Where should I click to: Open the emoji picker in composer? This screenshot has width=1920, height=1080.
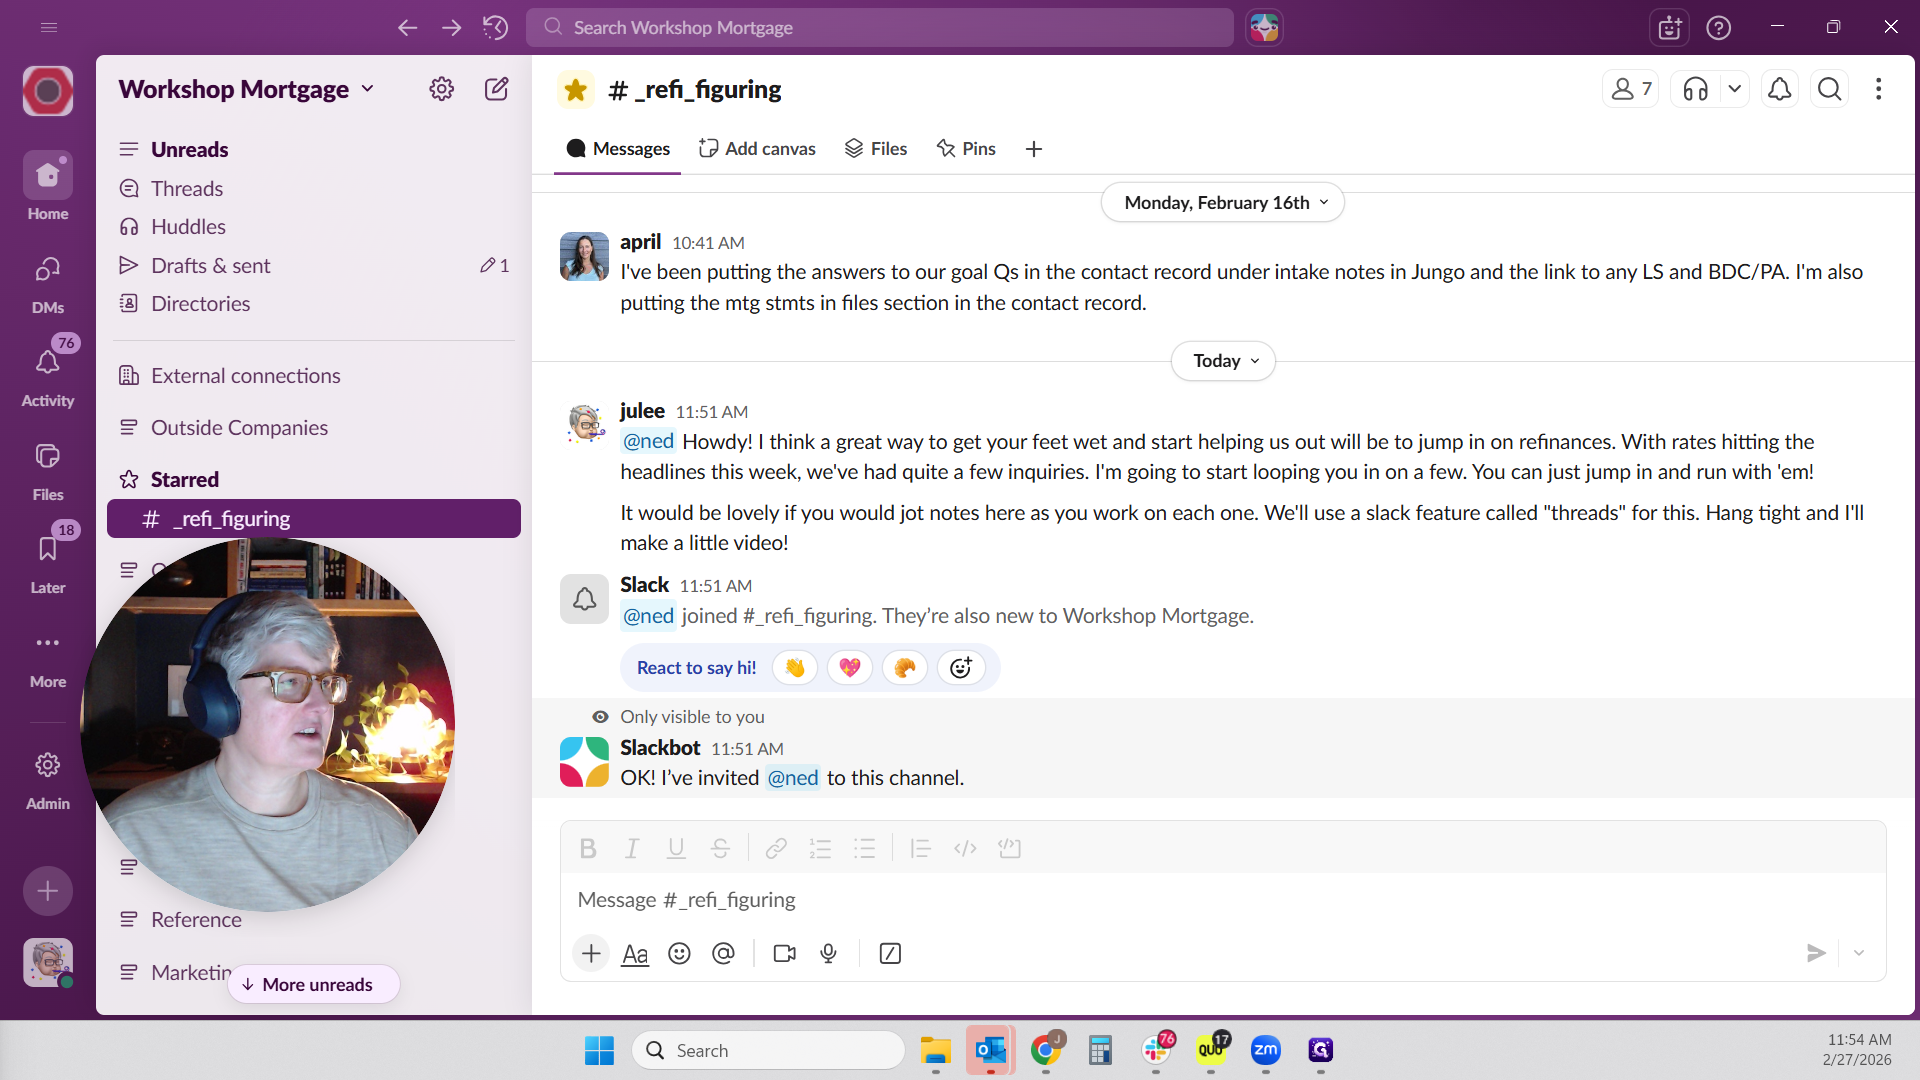pos(679,953)
